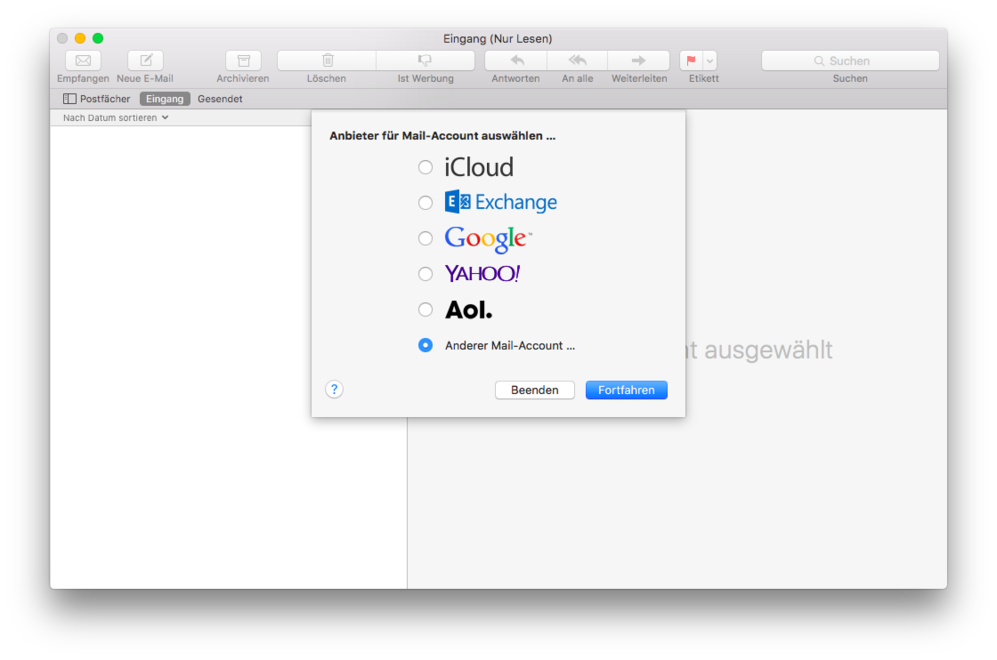
Task: Switch to the Eingang tab
Action: coord(165,99)
